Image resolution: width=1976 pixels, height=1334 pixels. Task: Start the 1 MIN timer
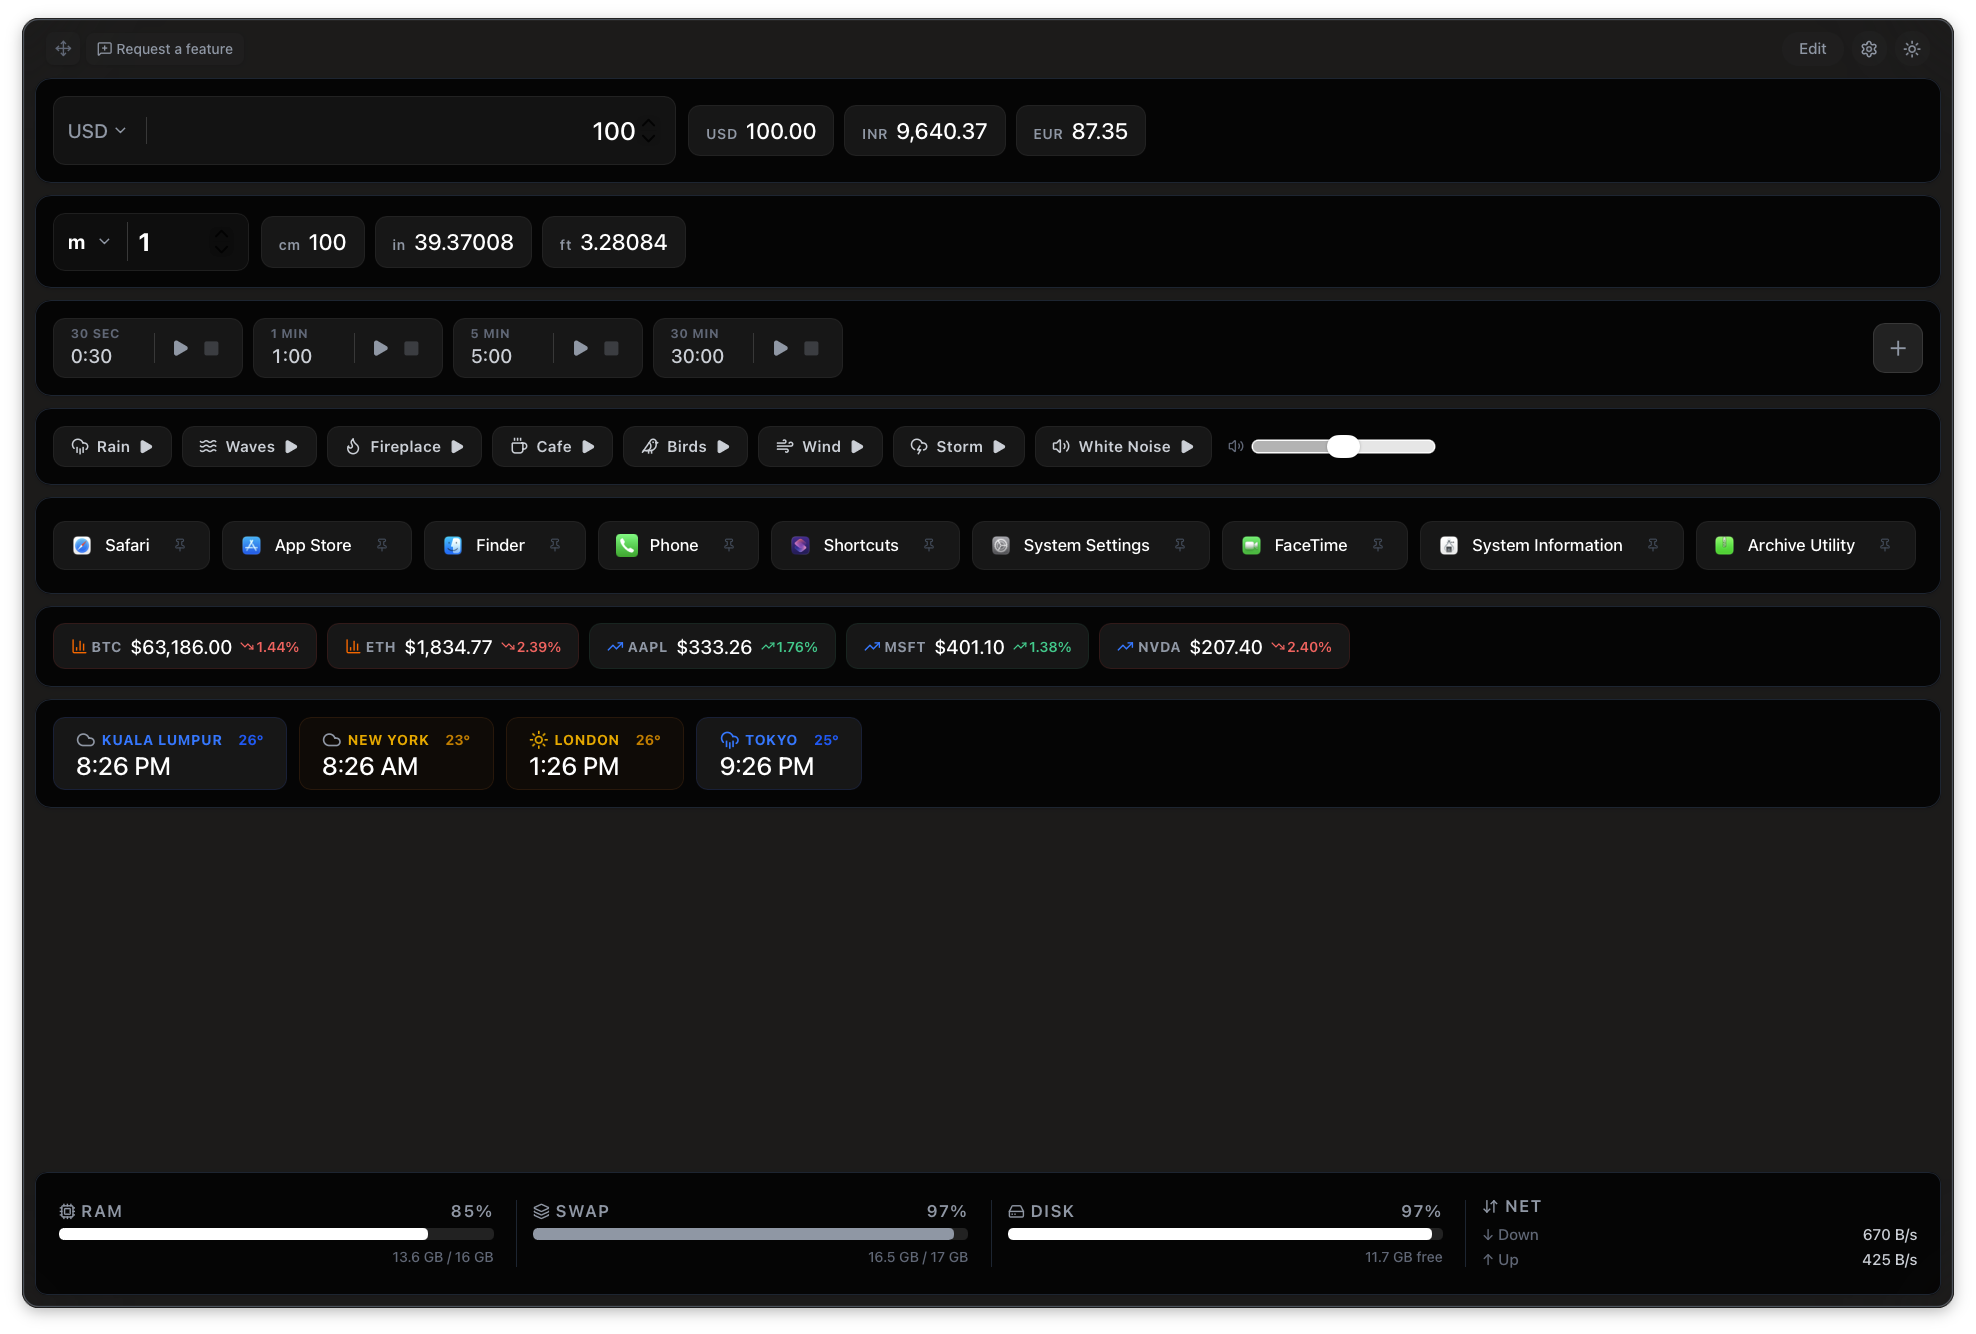point(380,348)
